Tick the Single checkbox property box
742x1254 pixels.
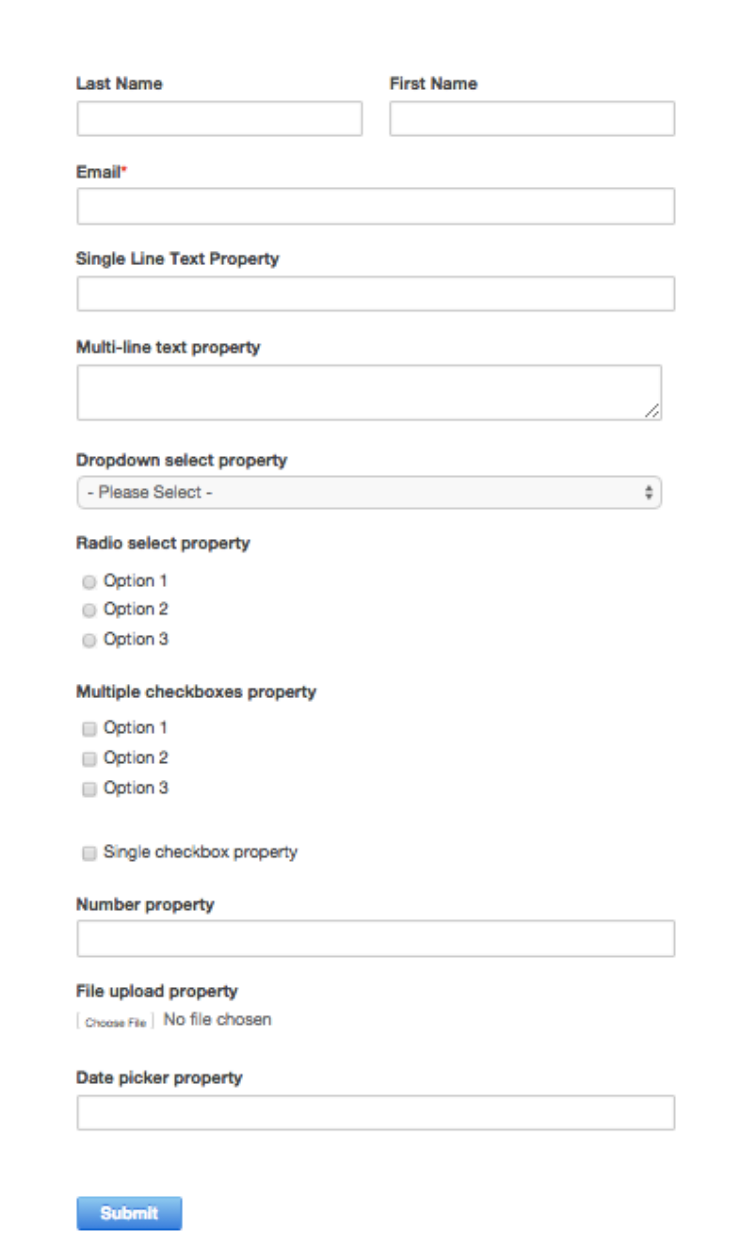pos(89,854)
